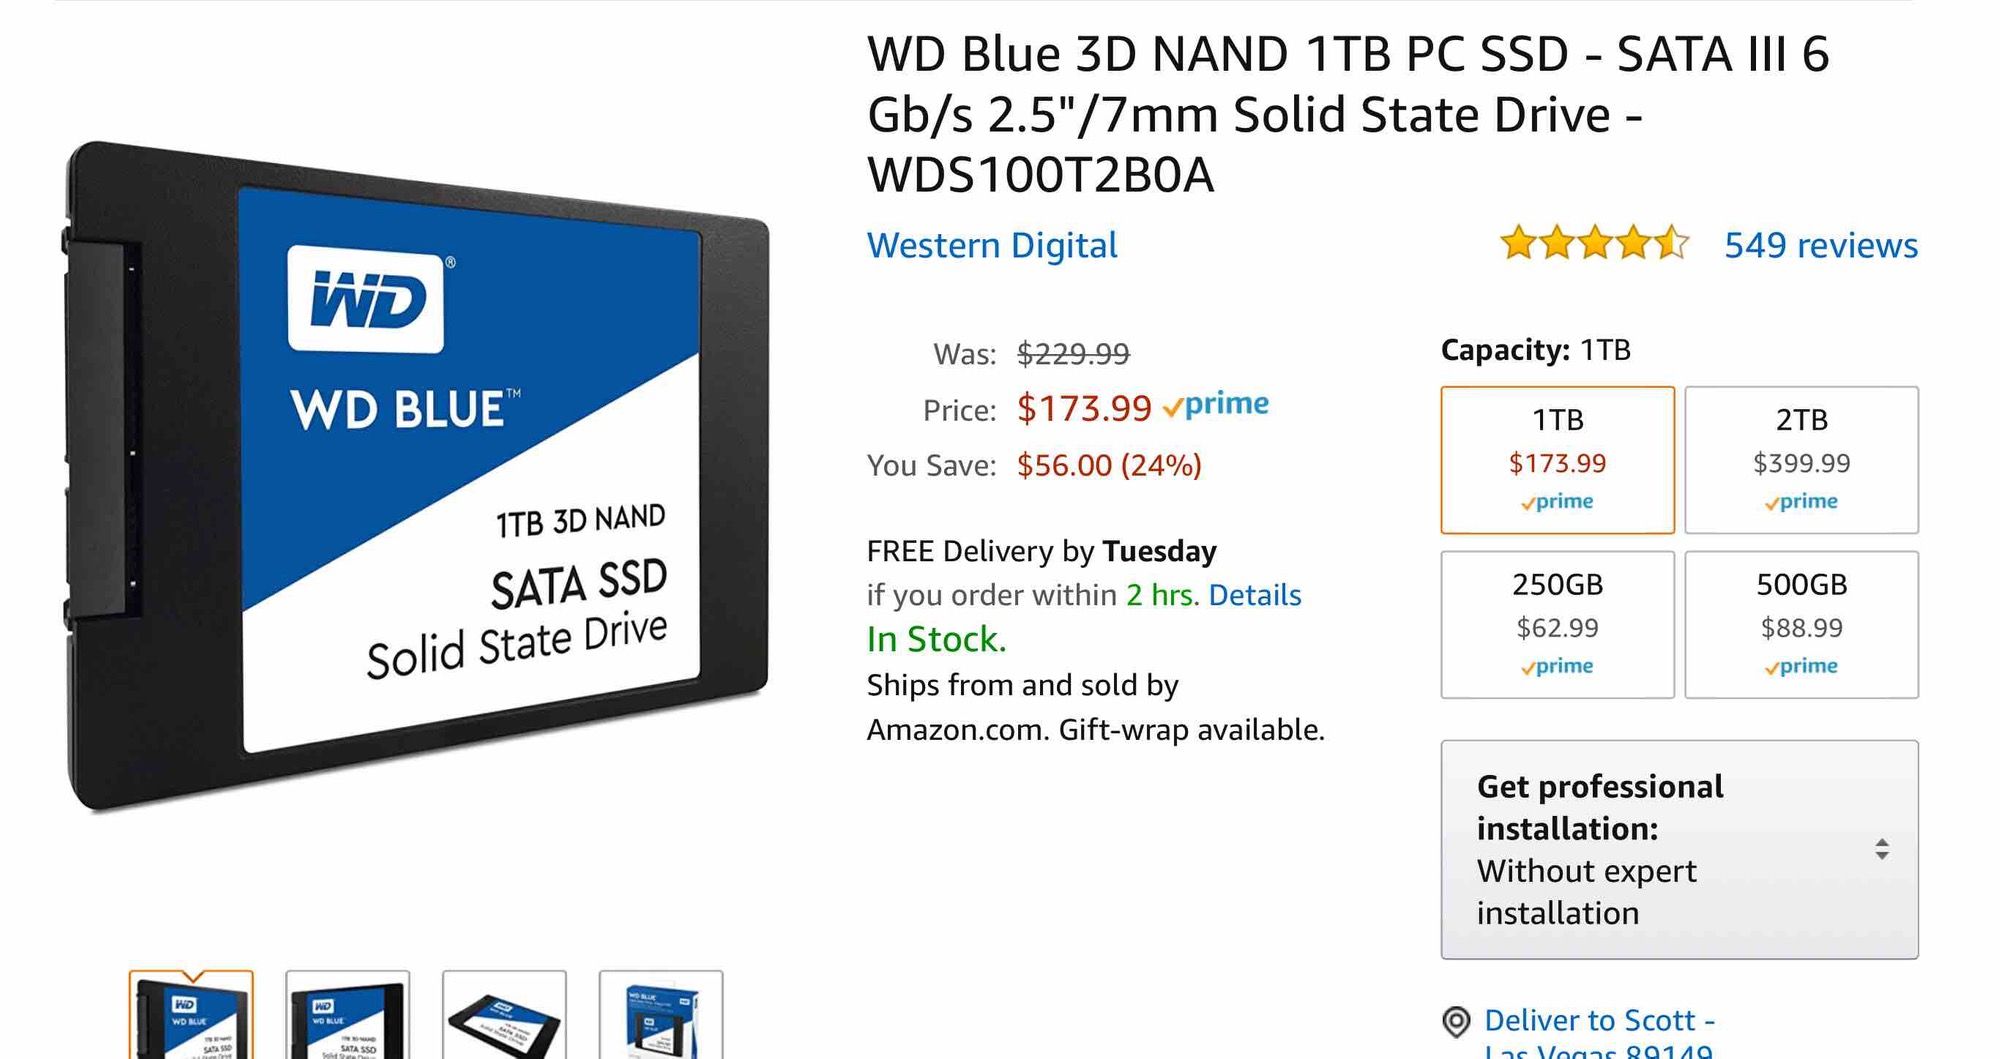View the angled flat SSD thumbnail
Image resolution: width=2000 pixels, height=1059 pixels.
pyautogui.click(x=504, y=1014)
